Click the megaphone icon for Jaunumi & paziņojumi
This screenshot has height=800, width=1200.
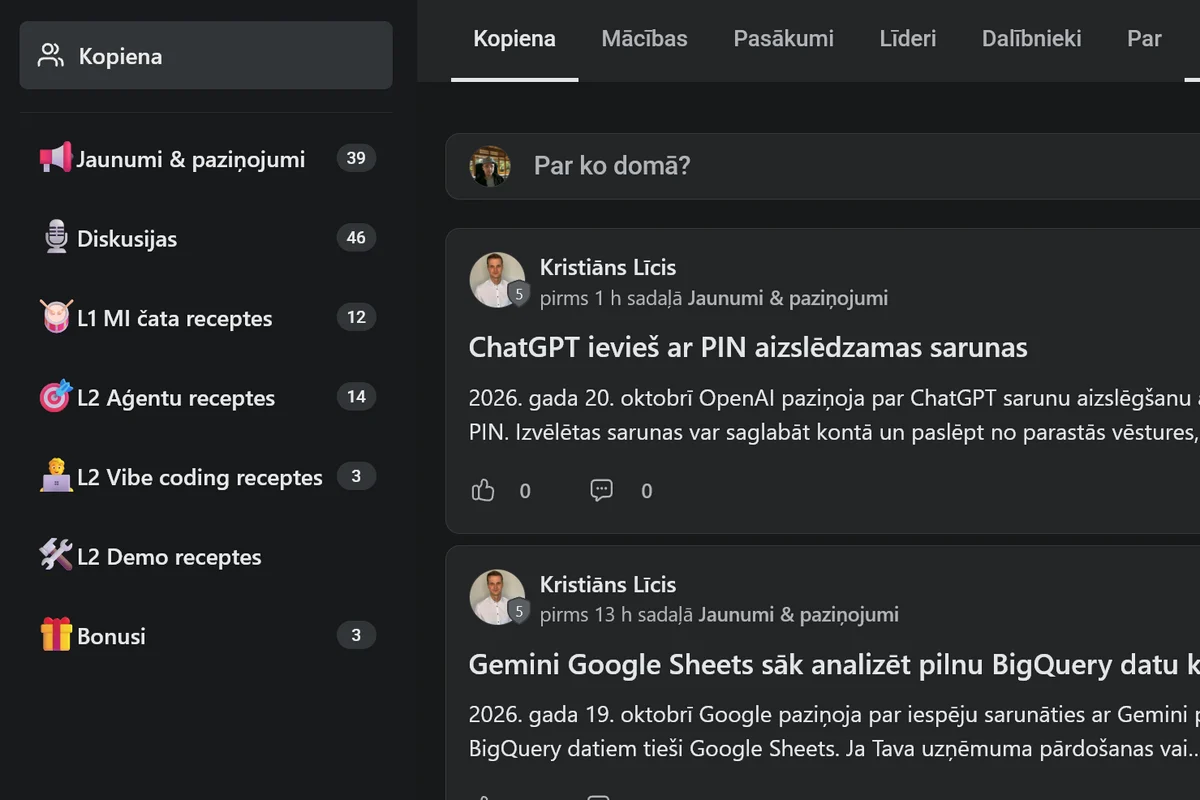(x=56, y=158)
